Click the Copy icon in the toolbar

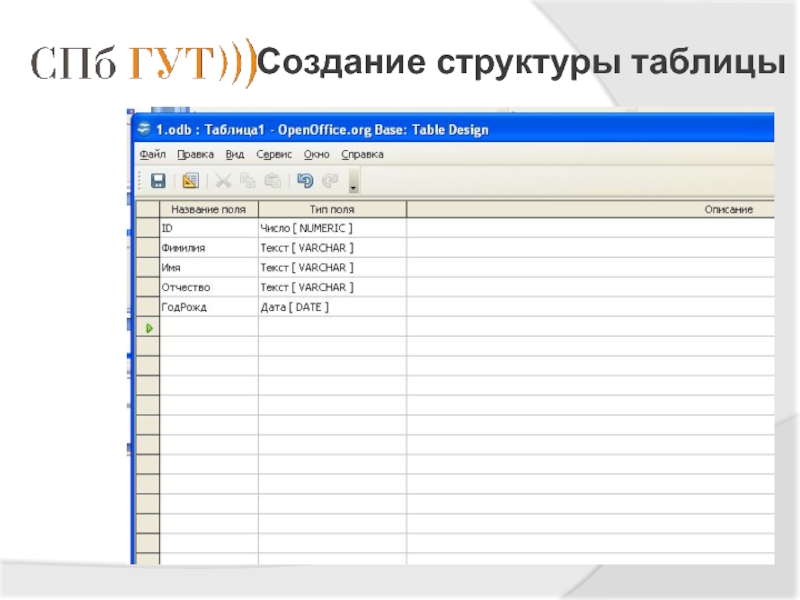247,181
